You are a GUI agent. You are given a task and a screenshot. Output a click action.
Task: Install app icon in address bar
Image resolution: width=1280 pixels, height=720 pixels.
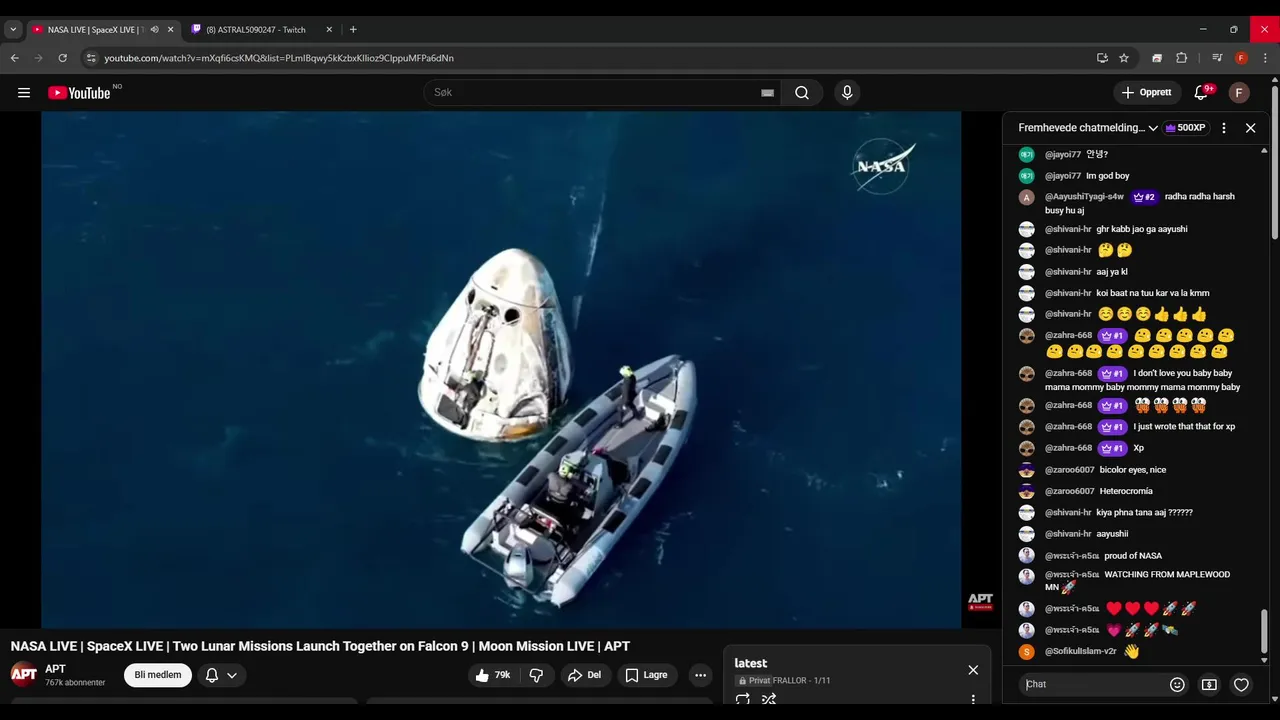[x=1102, y=58]
